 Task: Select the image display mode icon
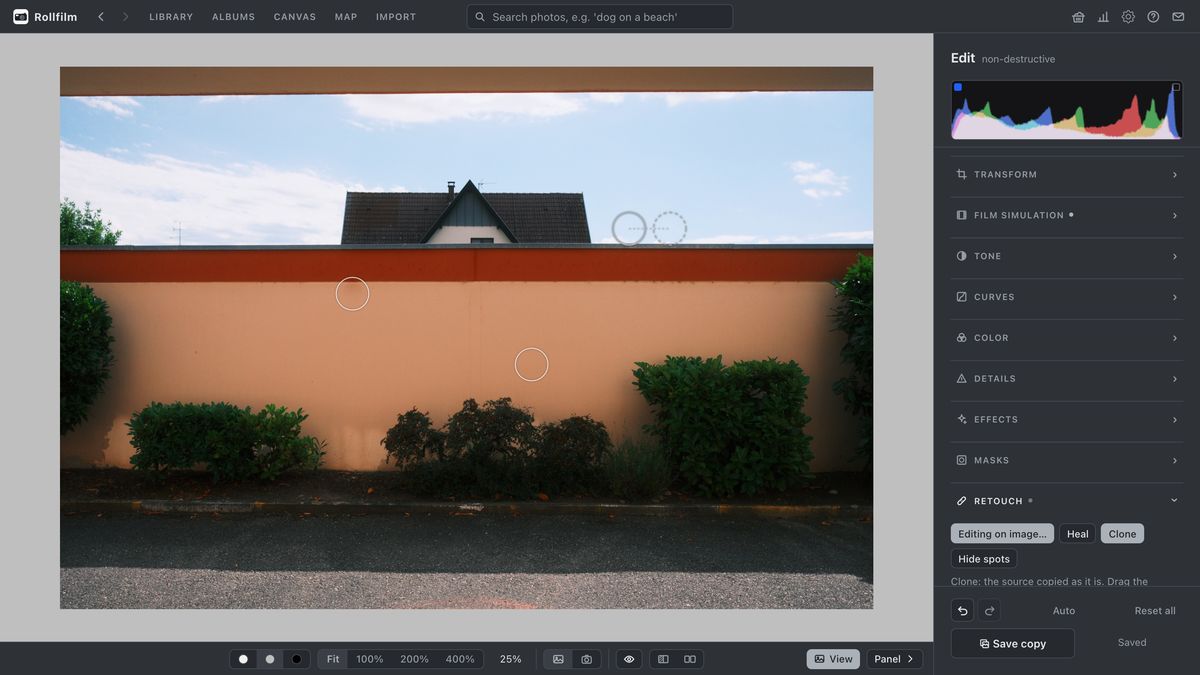558,659
